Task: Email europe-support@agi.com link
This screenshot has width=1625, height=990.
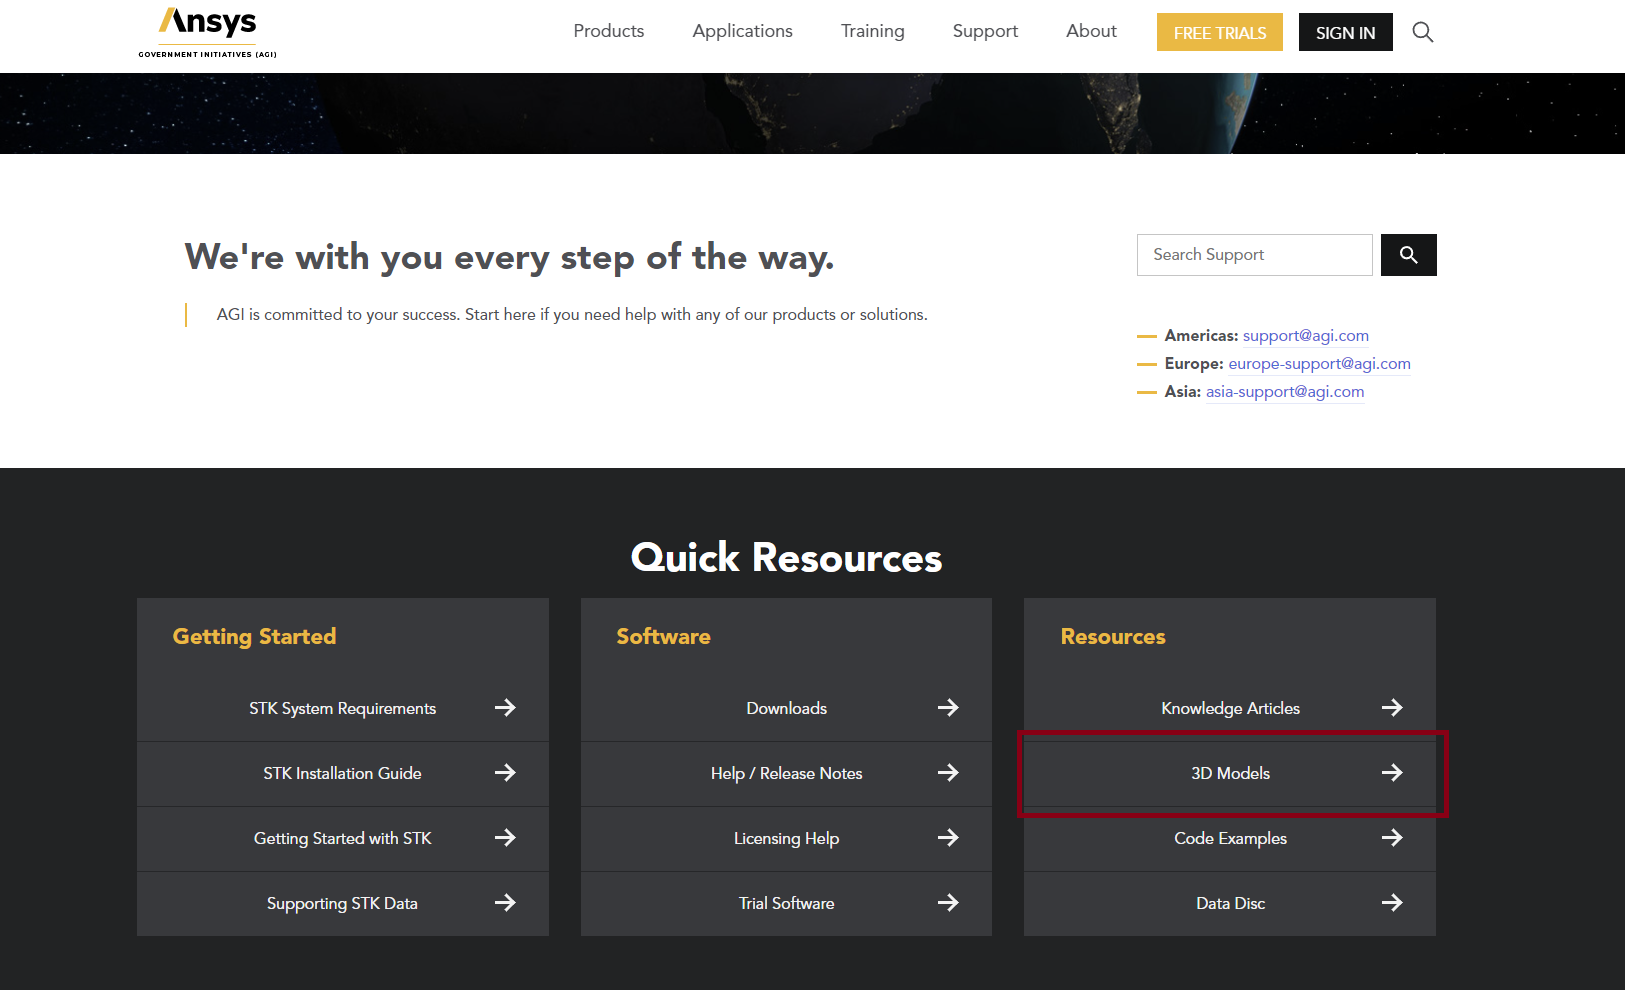Action: (x=1319, y=364)
